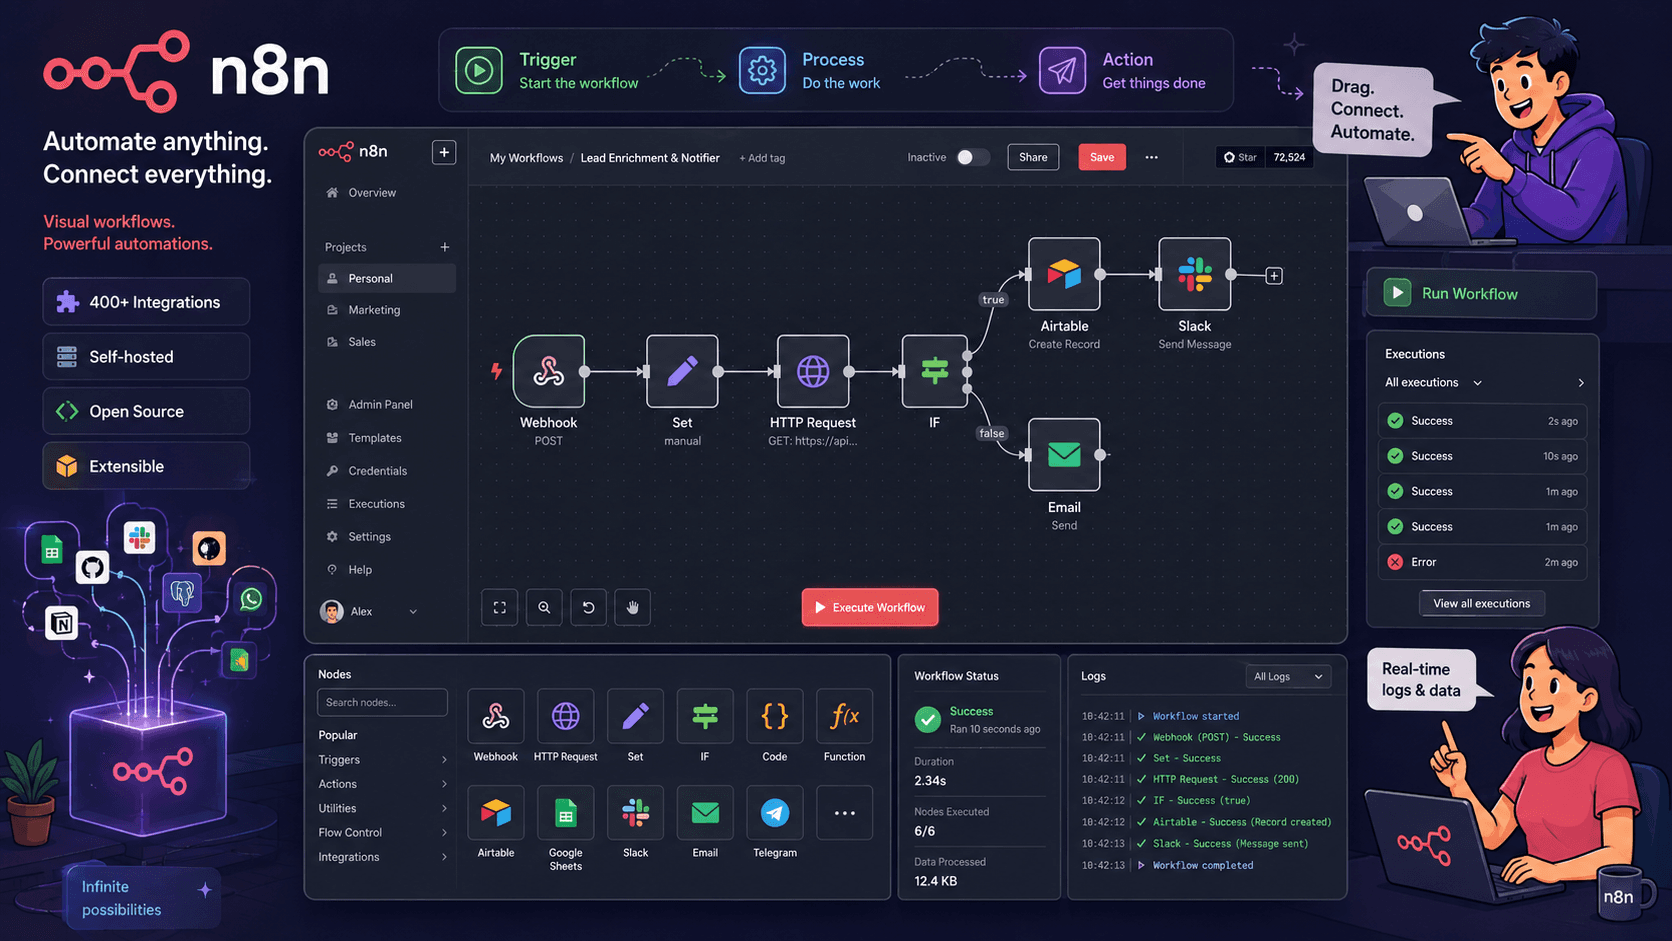Open the Error execution from 2m ago
Image resolution: width=1672 pixels, height=941 pixels.
(x=1482, y=562)
